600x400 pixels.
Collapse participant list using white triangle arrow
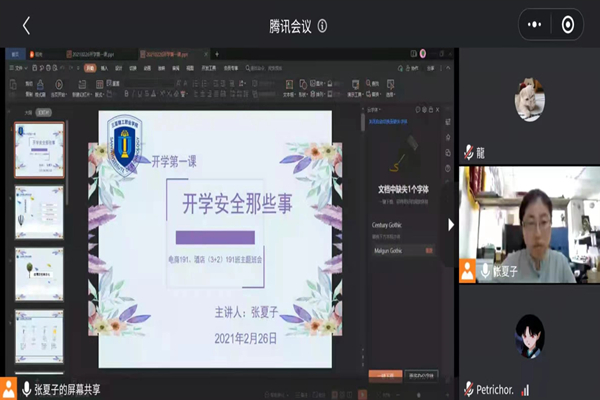(451, 225)
